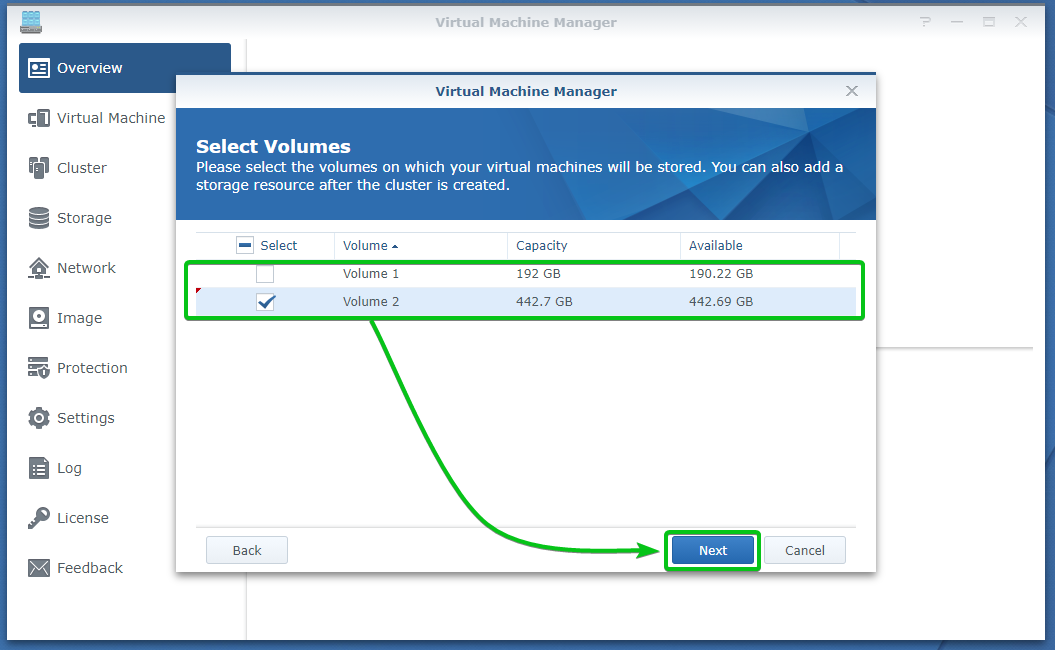Go to the Virtual Machine section
The image size is (1055, 650).
coord(111,118)
